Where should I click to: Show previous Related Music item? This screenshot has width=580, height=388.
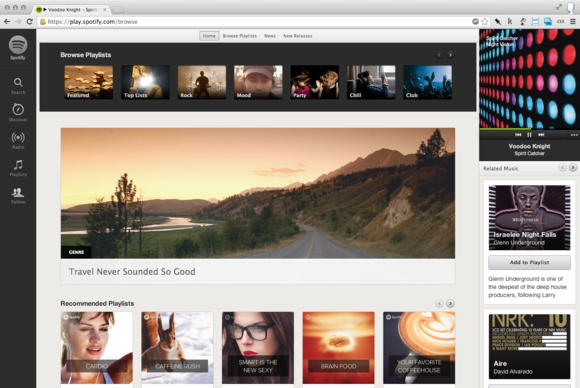[562, 168]
